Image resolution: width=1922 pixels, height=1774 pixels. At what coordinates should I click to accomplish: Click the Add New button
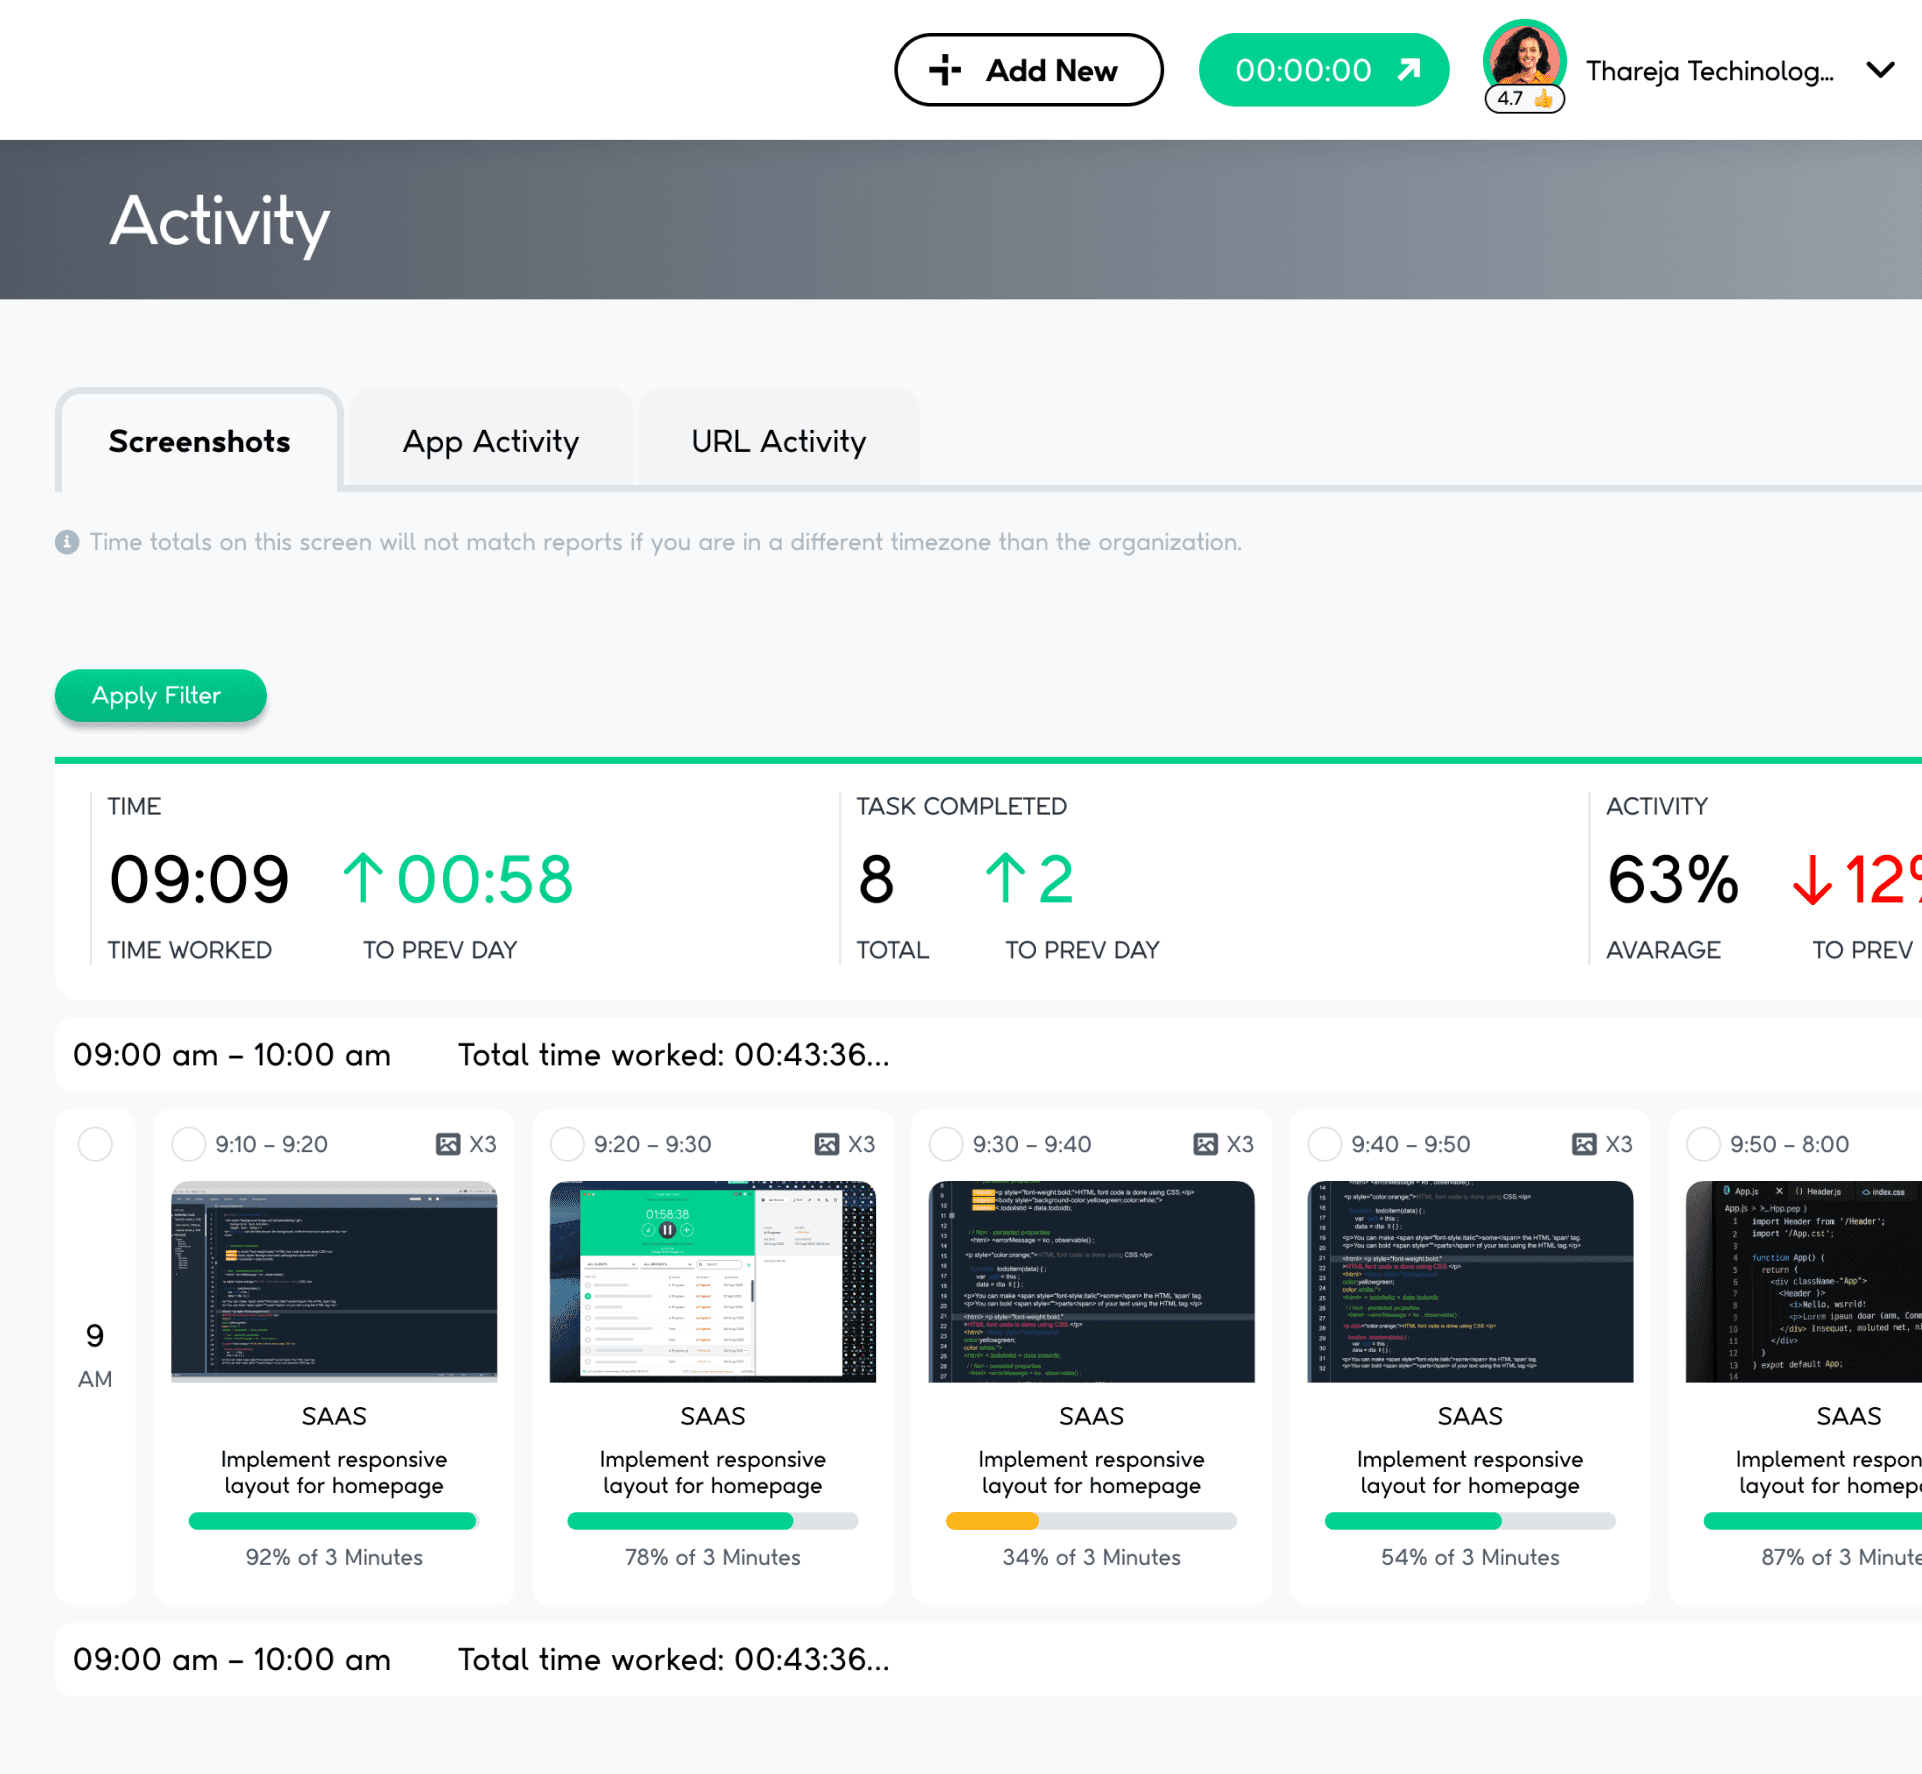click(1028, 70)
